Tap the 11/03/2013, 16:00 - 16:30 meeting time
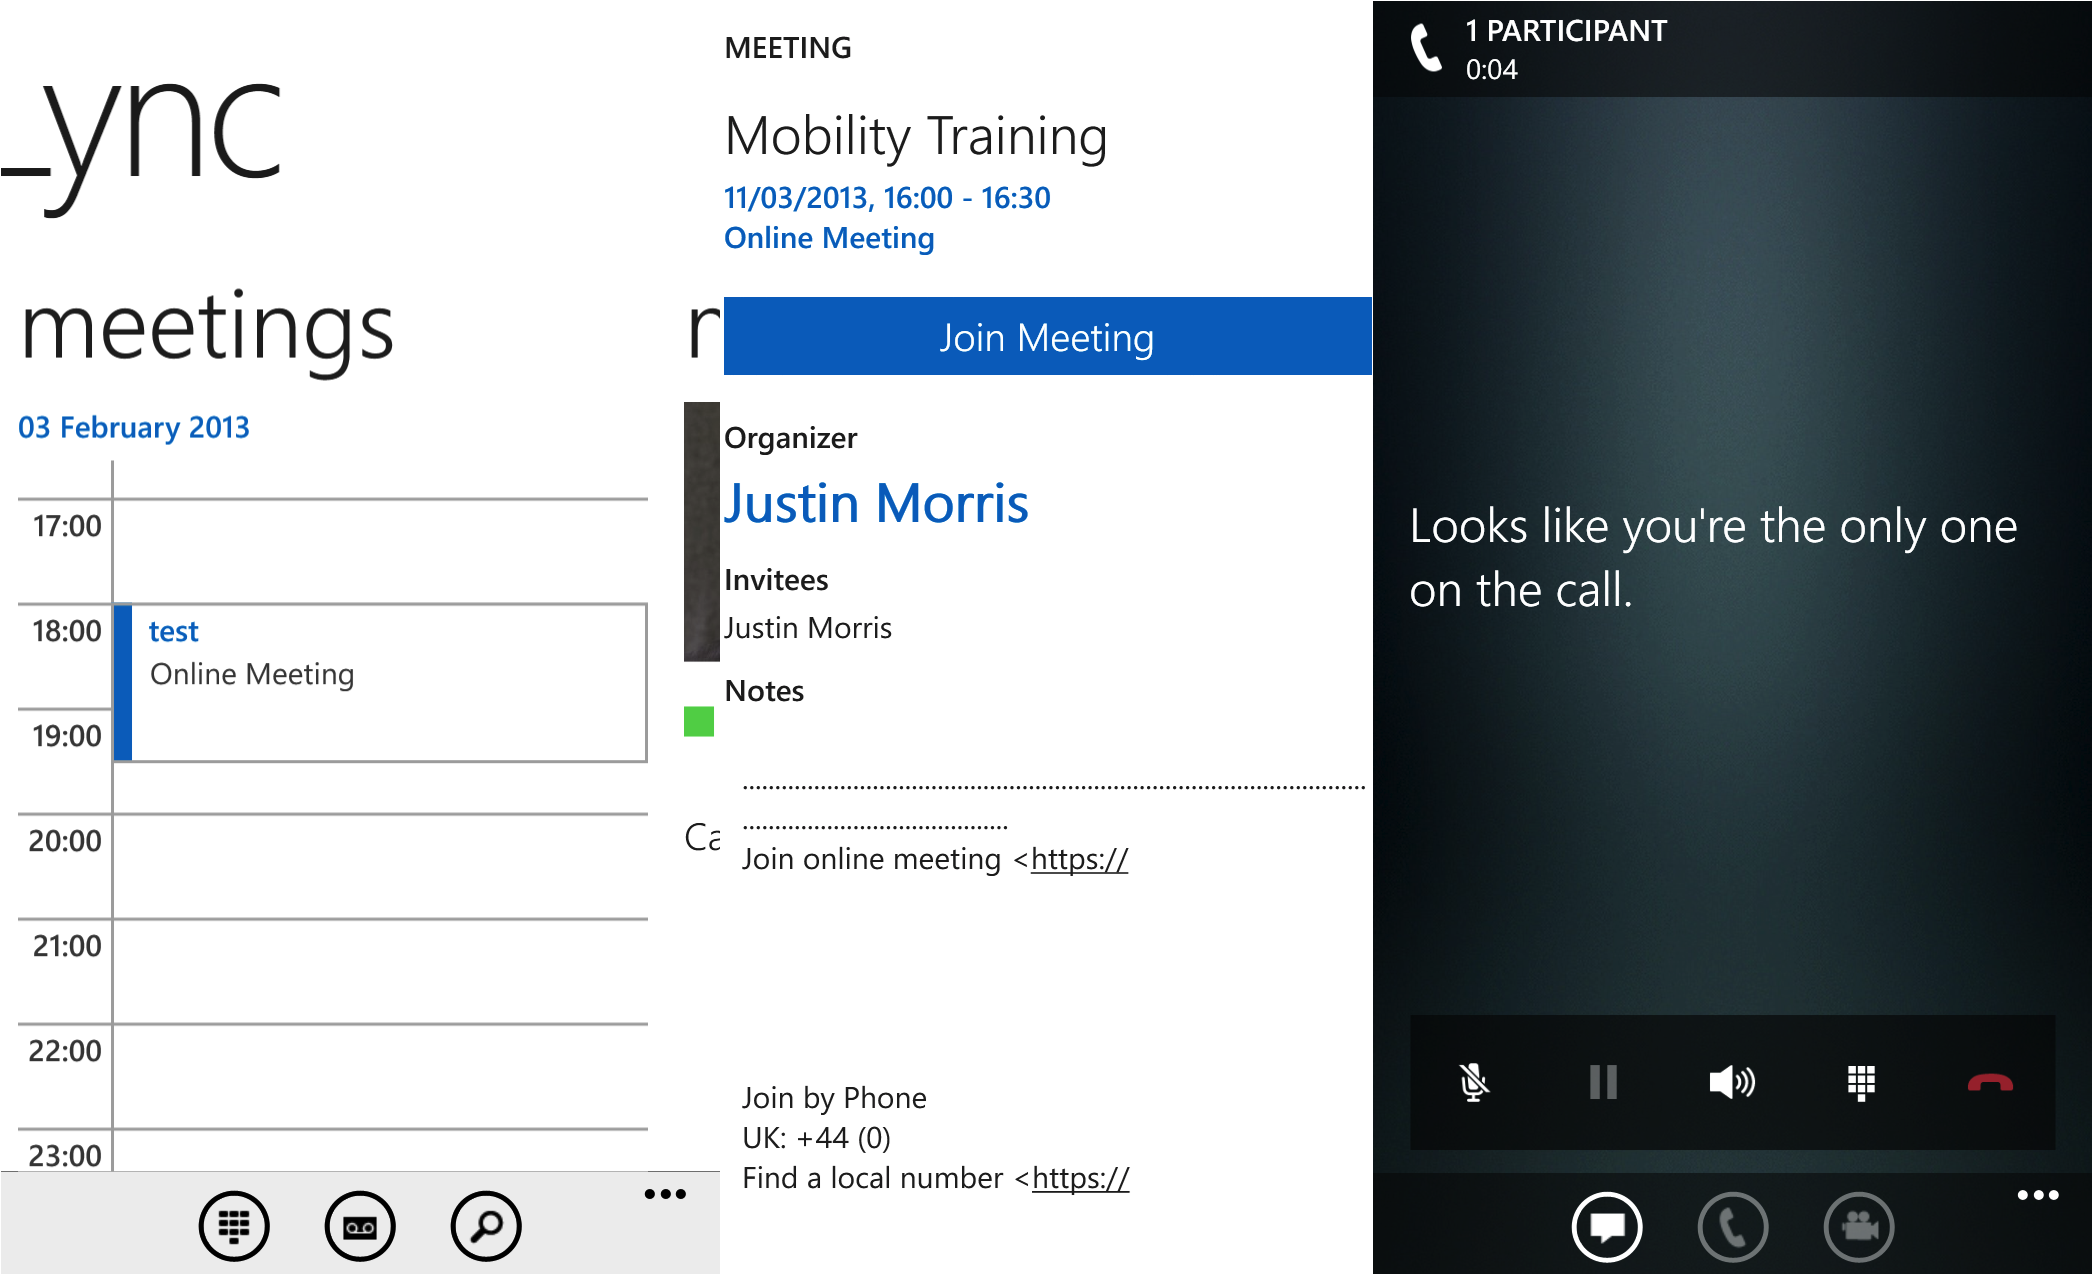Image resolution: width=2092 pixels, height=1274 pixels. pyautogui.click(x=887, y=198)
